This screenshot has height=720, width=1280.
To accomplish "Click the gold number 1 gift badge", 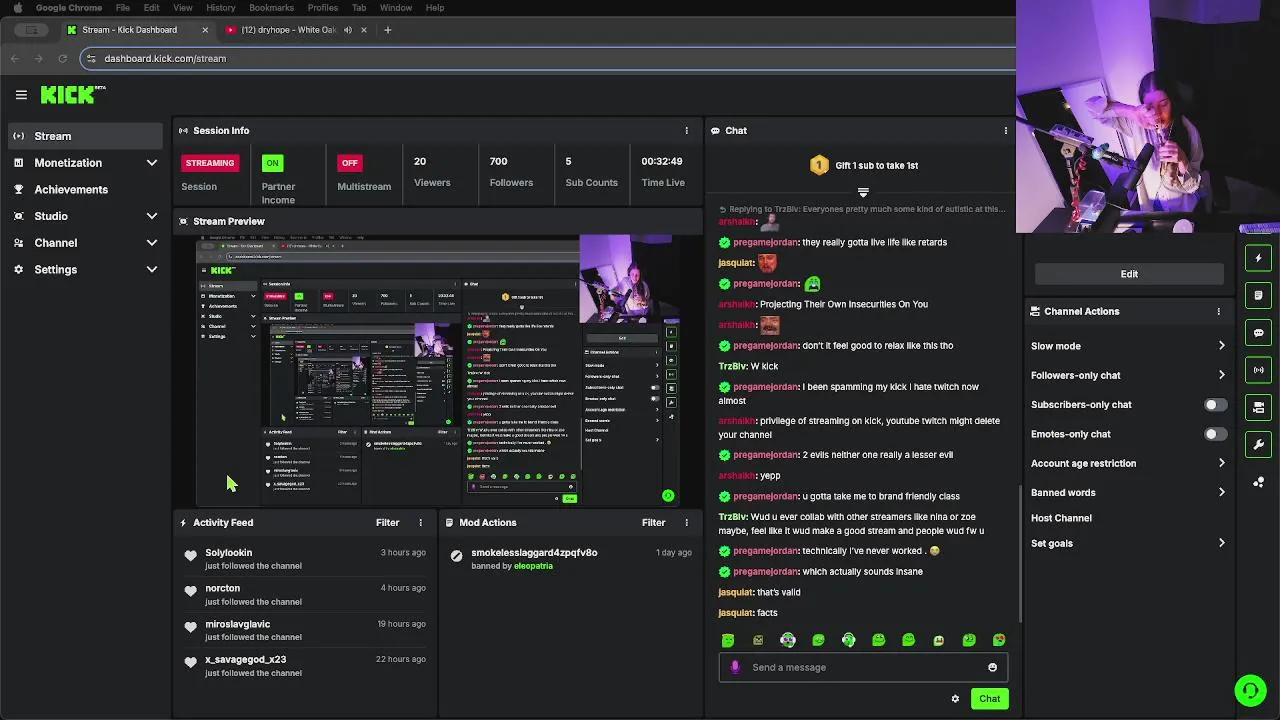I will [819, 165].
